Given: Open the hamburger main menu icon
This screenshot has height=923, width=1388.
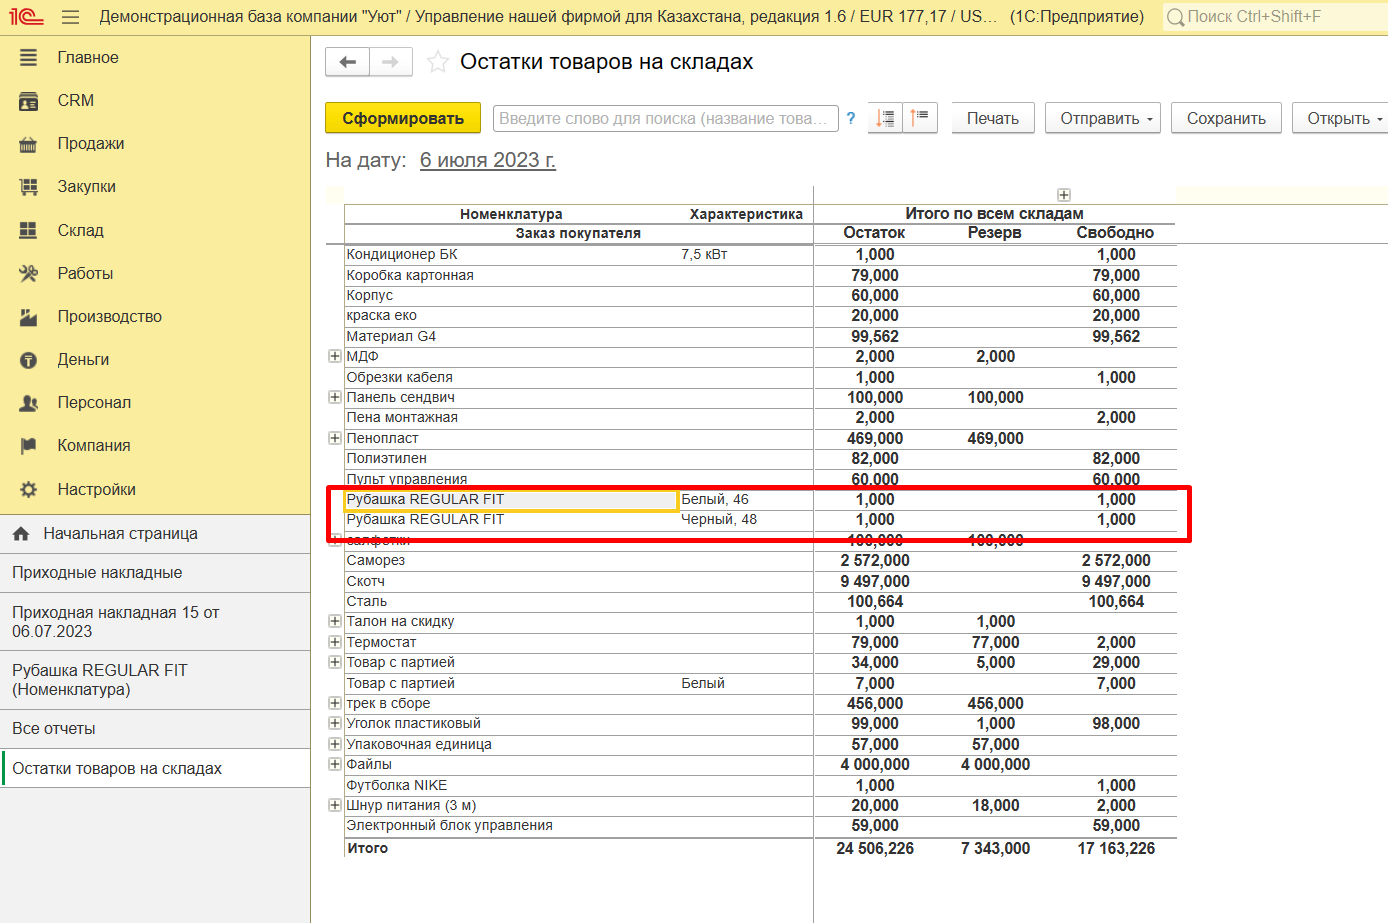Looking at the screenshot, I should pyautogui.click(x=70, y=17).
